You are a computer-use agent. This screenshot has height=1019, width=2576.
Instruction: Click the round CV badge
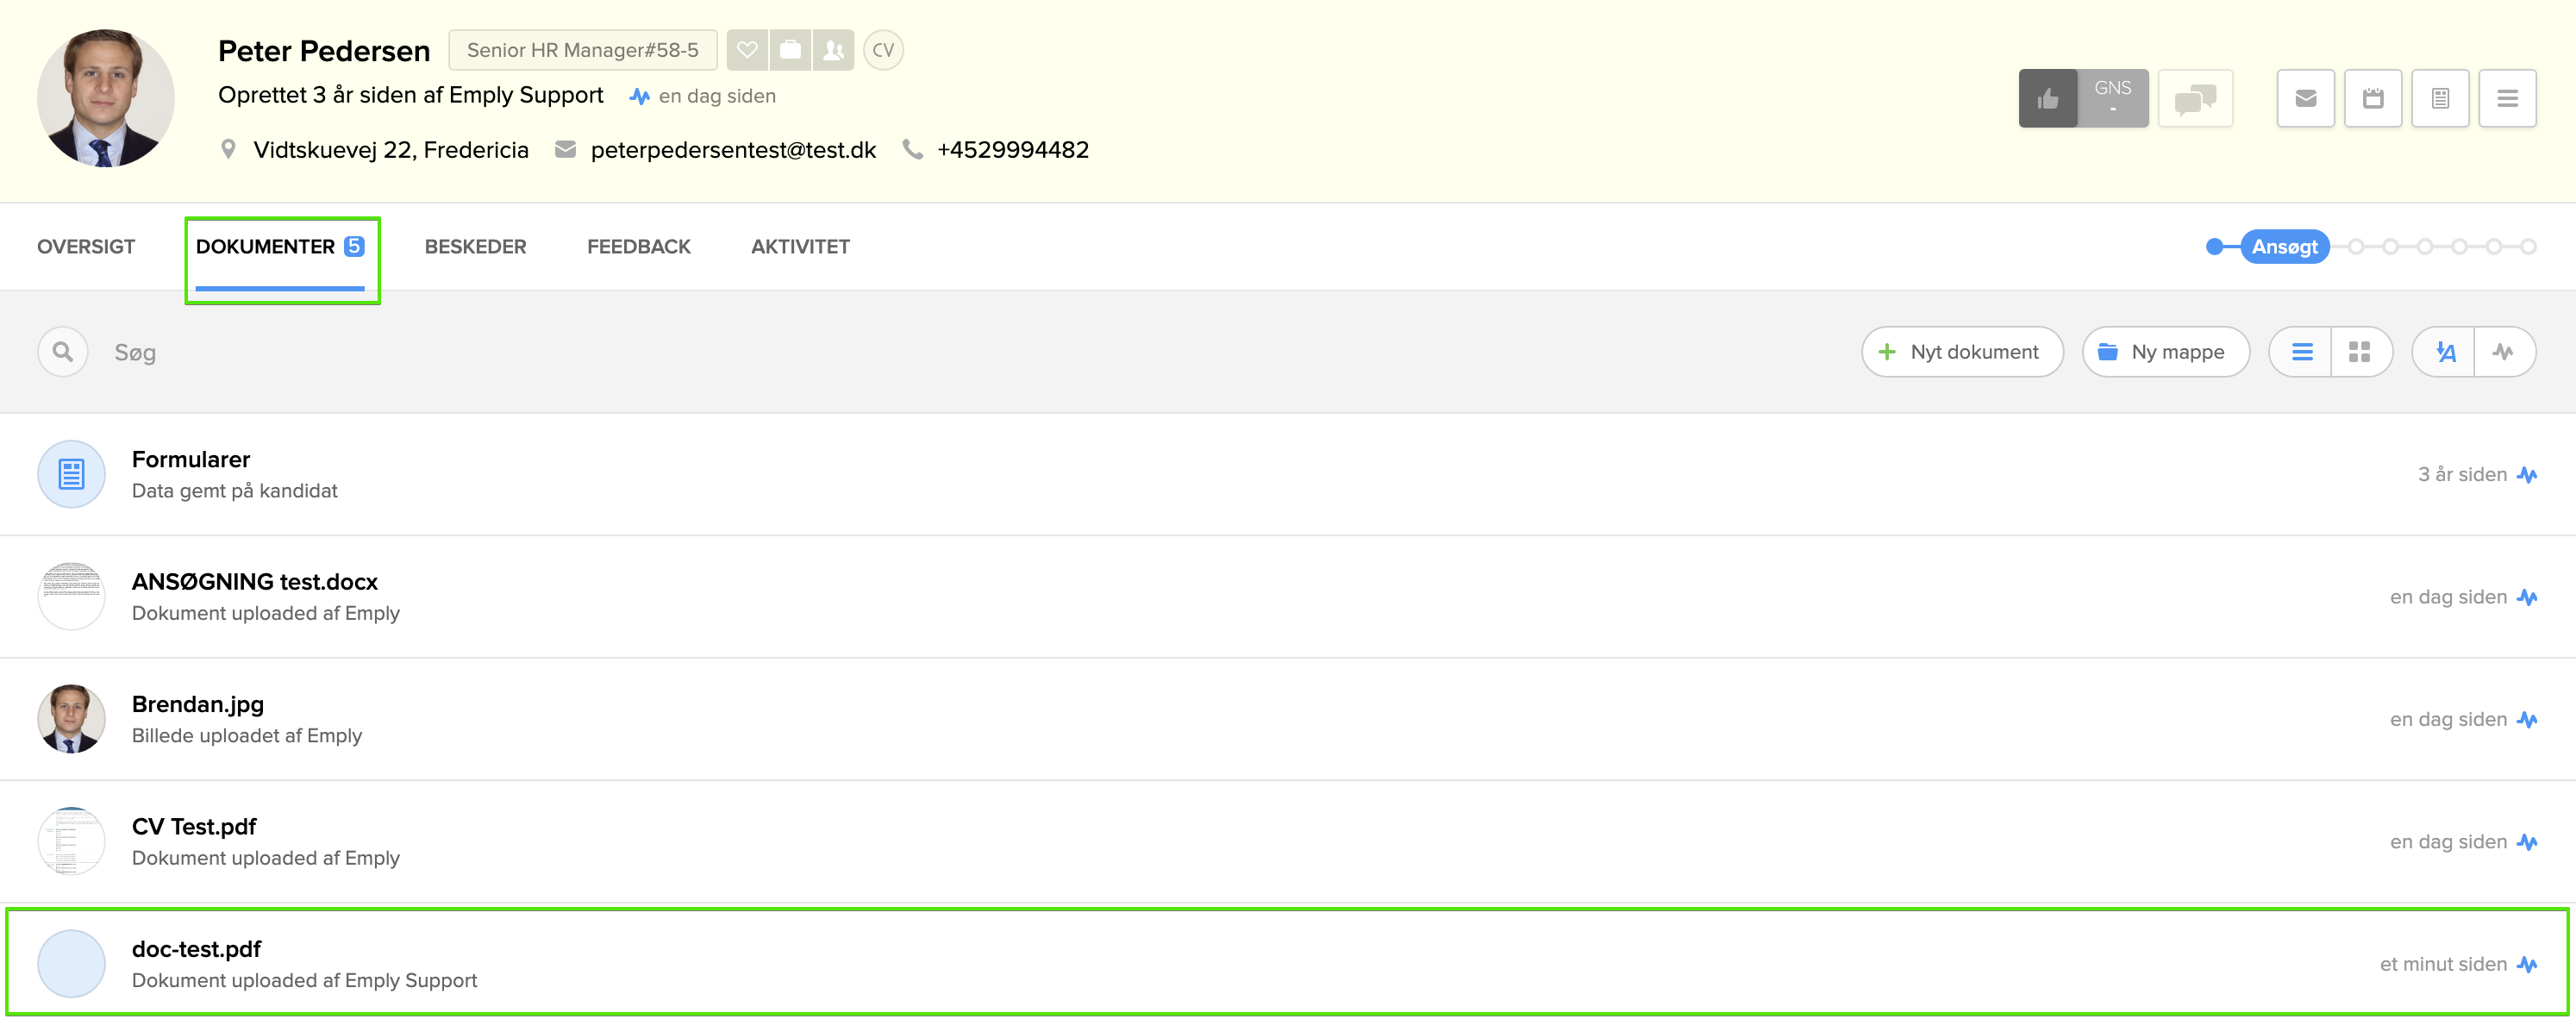(x=883, y=50)
